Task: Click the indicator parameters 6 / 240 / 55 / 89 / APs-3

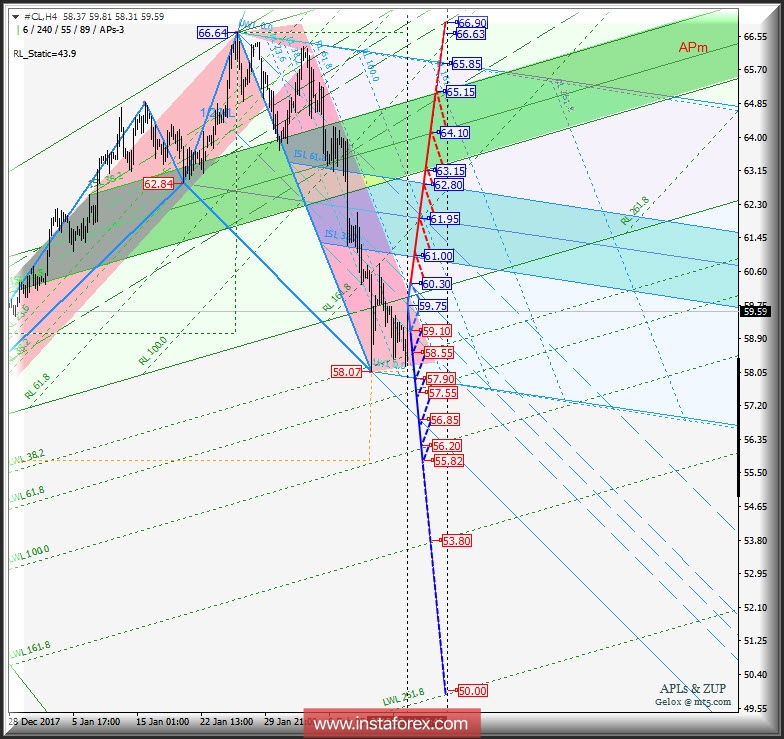Action: (x=73, y=30)
